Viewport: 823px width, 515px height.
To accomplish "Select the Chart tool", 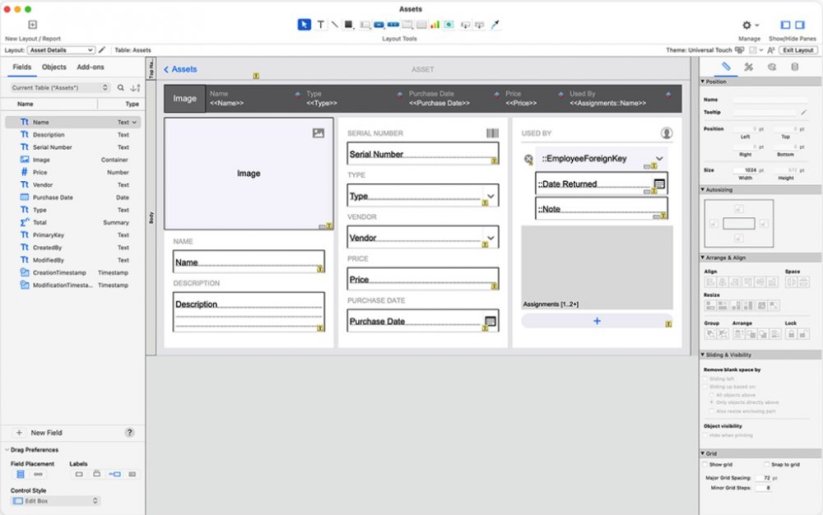I will (435, 25).
